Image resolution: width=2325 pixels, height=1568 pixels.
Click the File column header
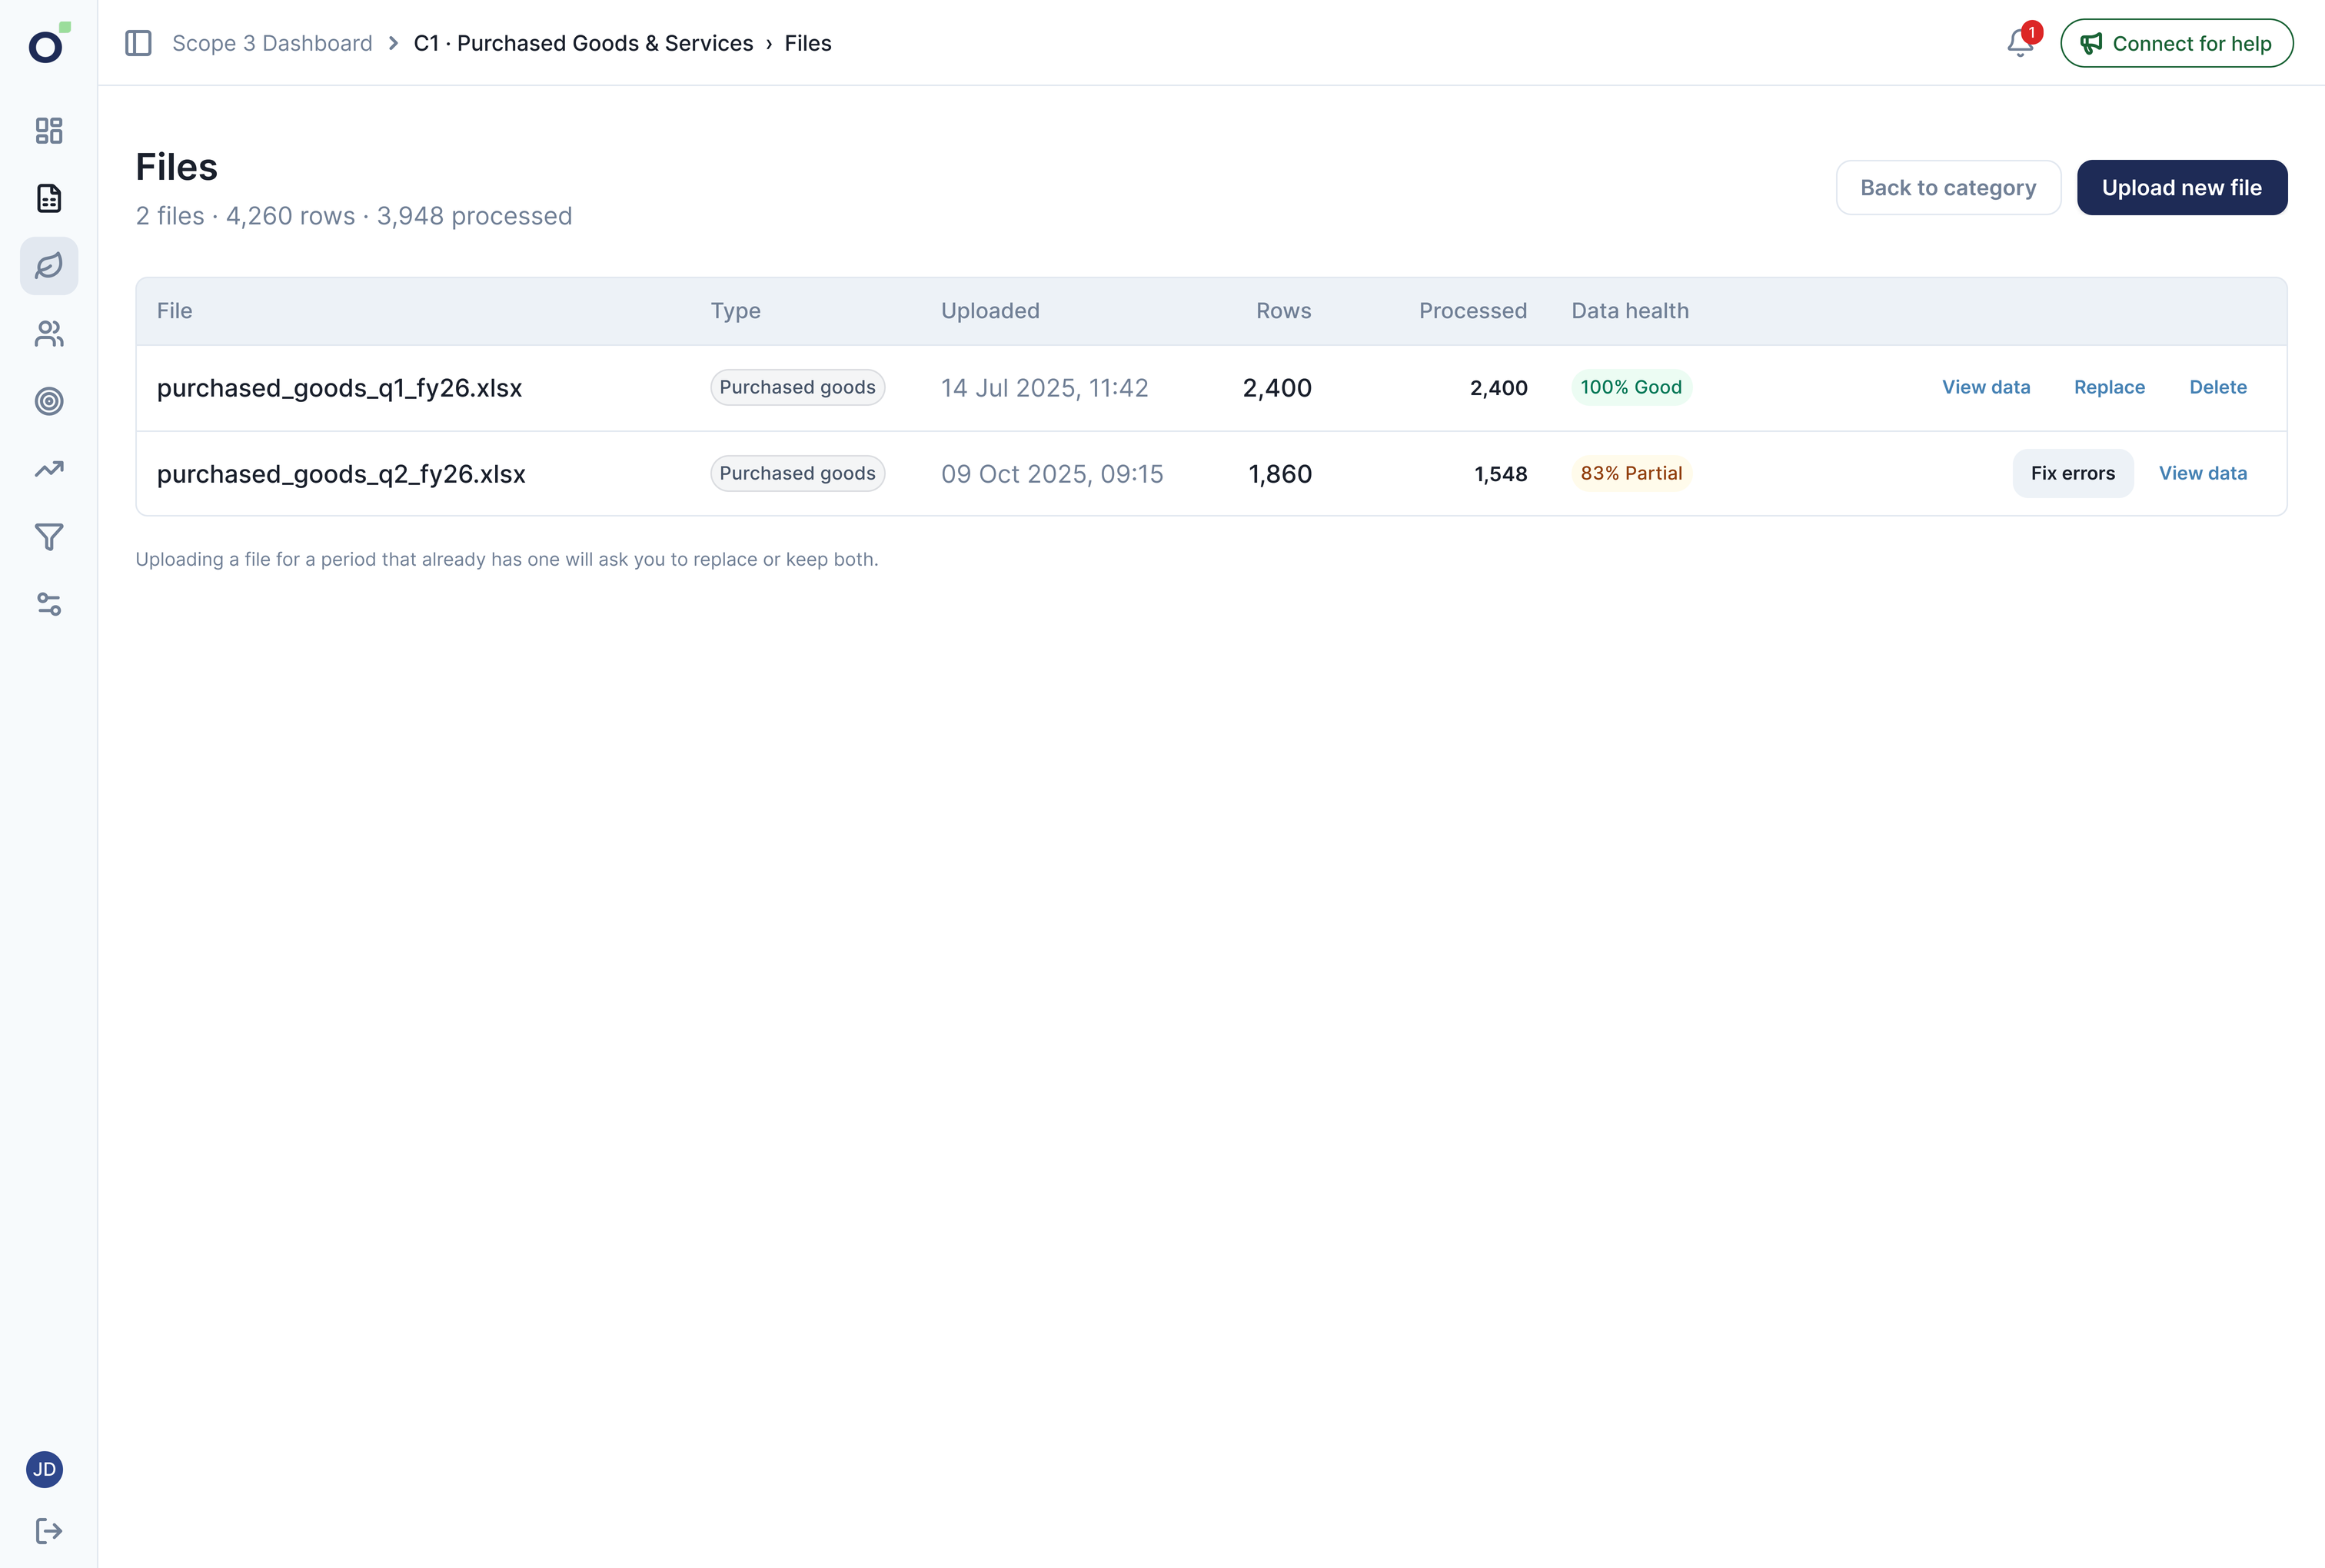coord(175,311)
